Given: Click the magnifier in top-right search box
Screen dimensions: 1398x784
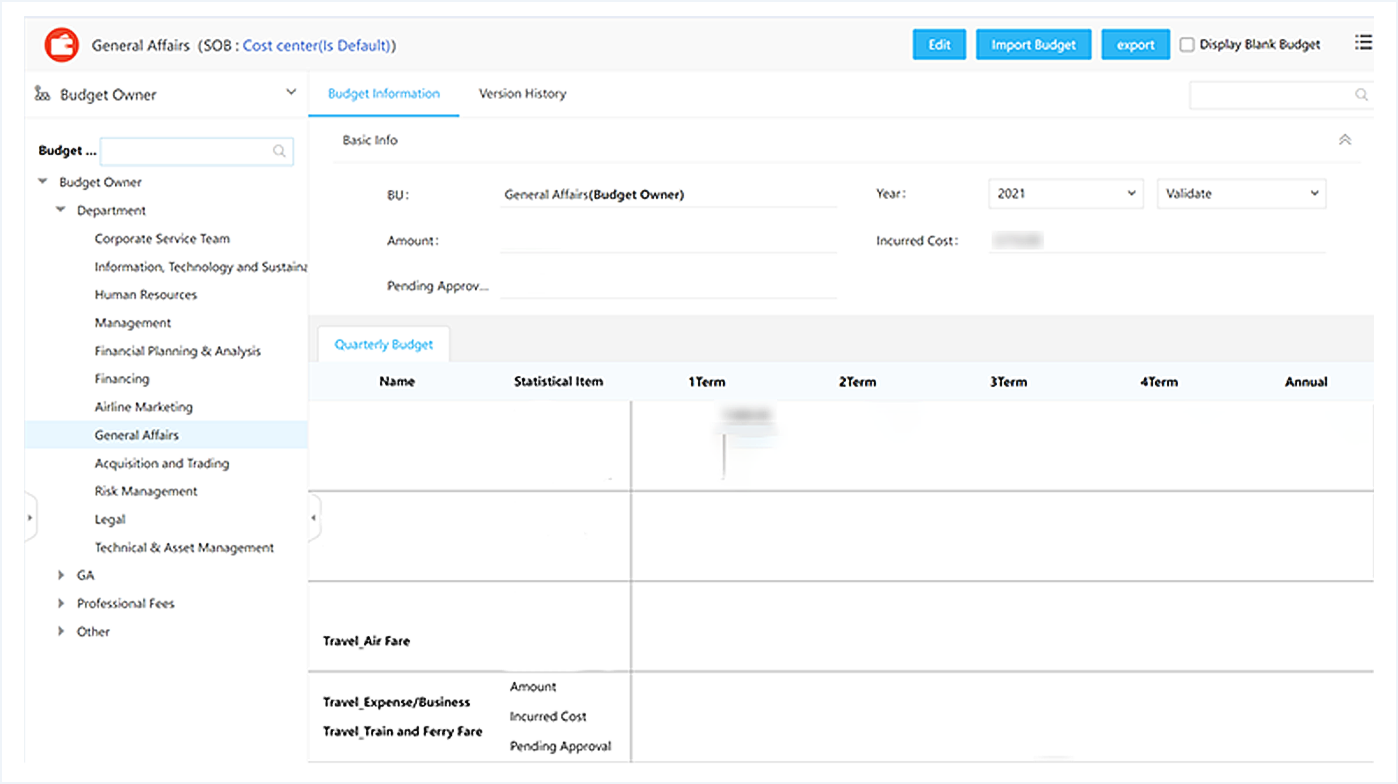Looking at the screenshot, I should click(x=1361, y=95).
